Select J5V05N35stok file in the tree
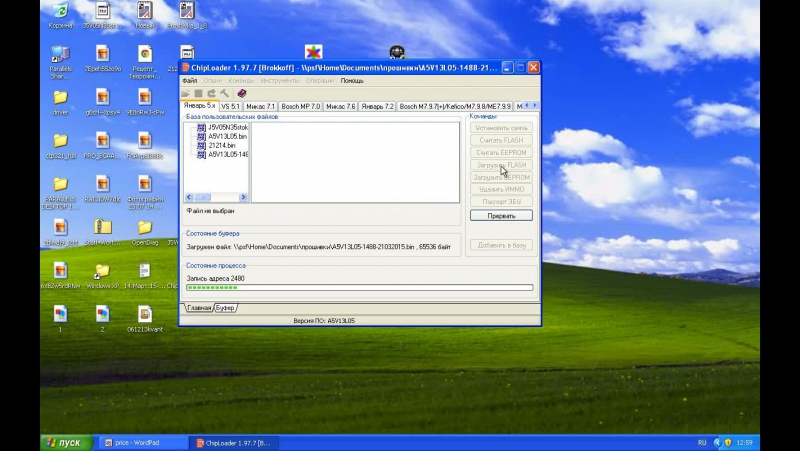Screen dimensions: 800x451 [222, 127]
